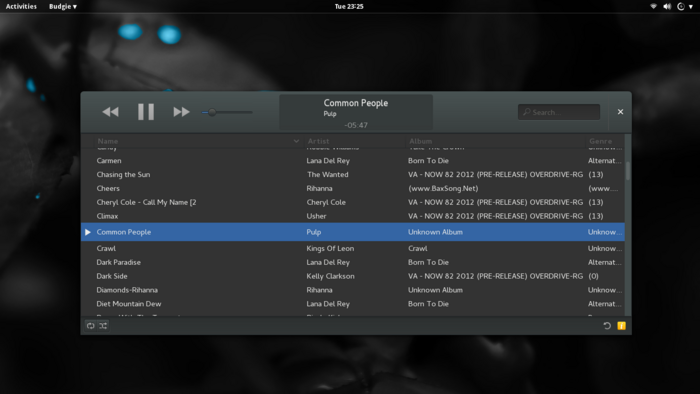
Task: Click the yellow icon at bottom right
Action: click(621, 326)
